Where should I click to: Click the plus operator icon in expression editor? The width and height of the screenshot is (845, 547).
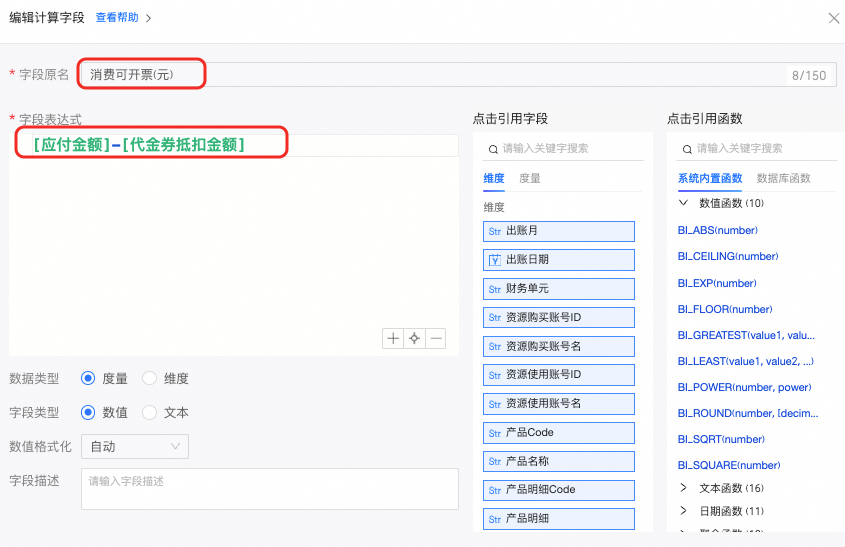pyautogui.click(x=393, y=338)
